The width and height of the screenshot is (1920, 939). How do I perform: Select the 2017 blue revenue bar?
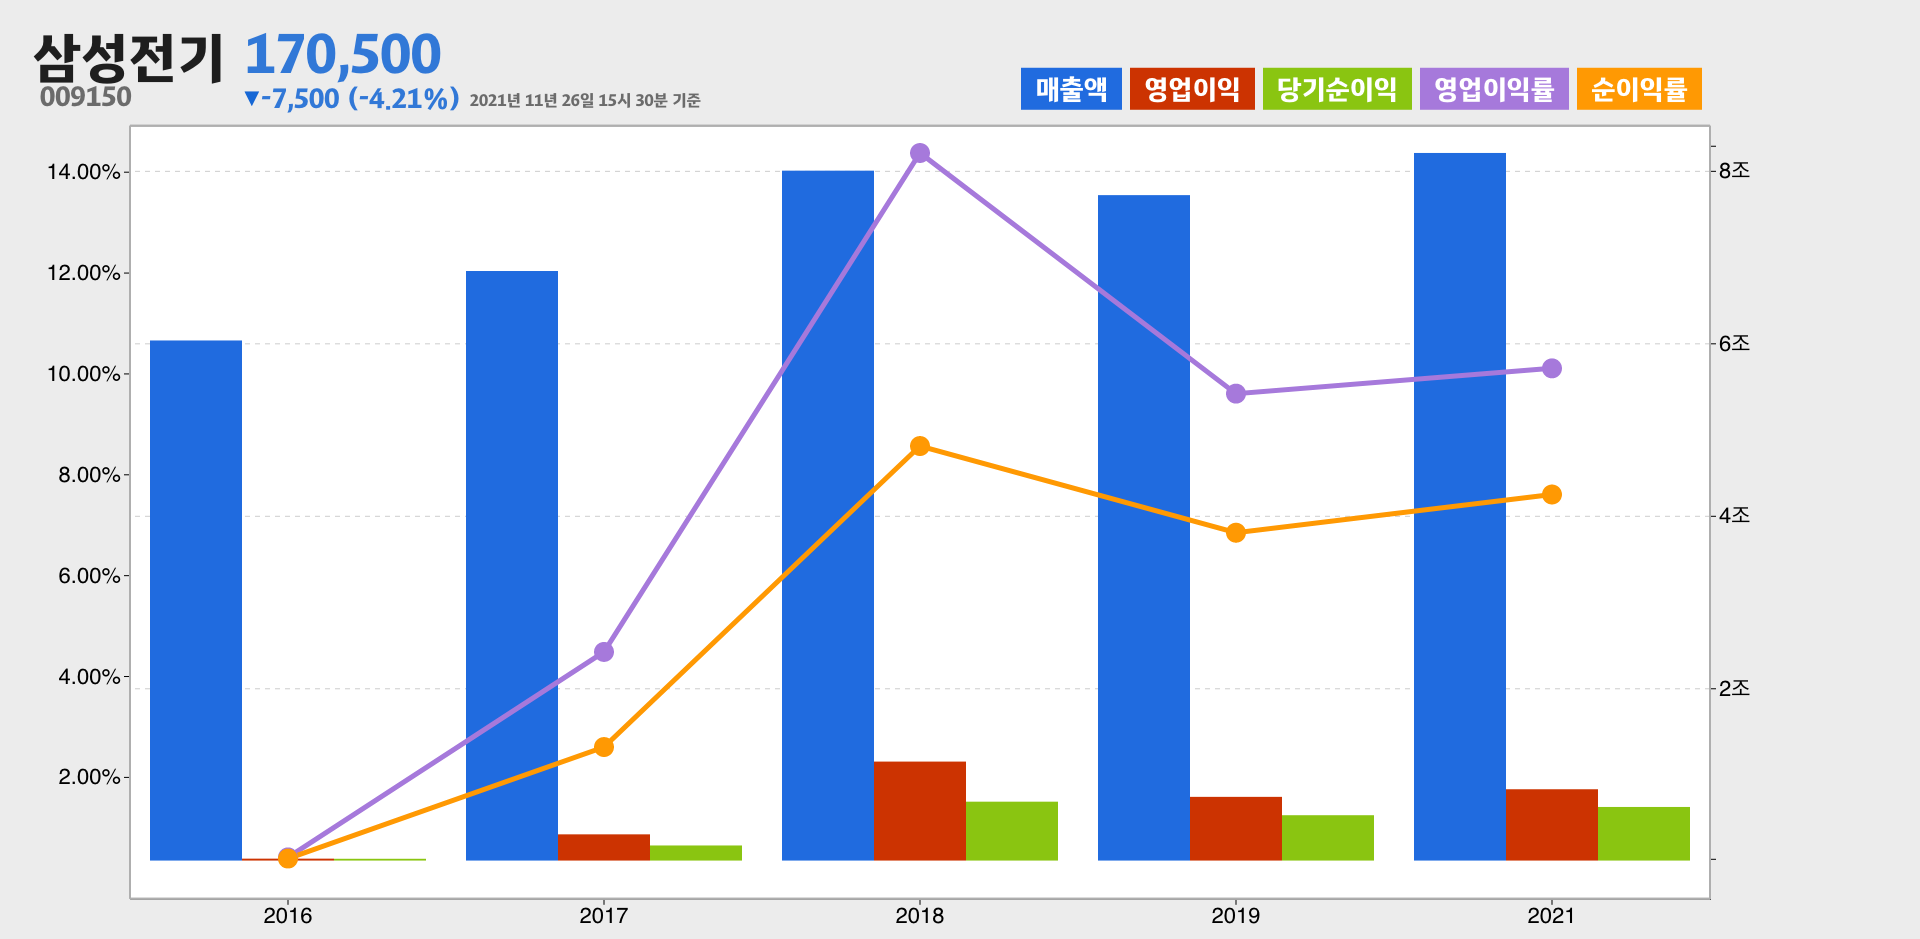point(512,565)
